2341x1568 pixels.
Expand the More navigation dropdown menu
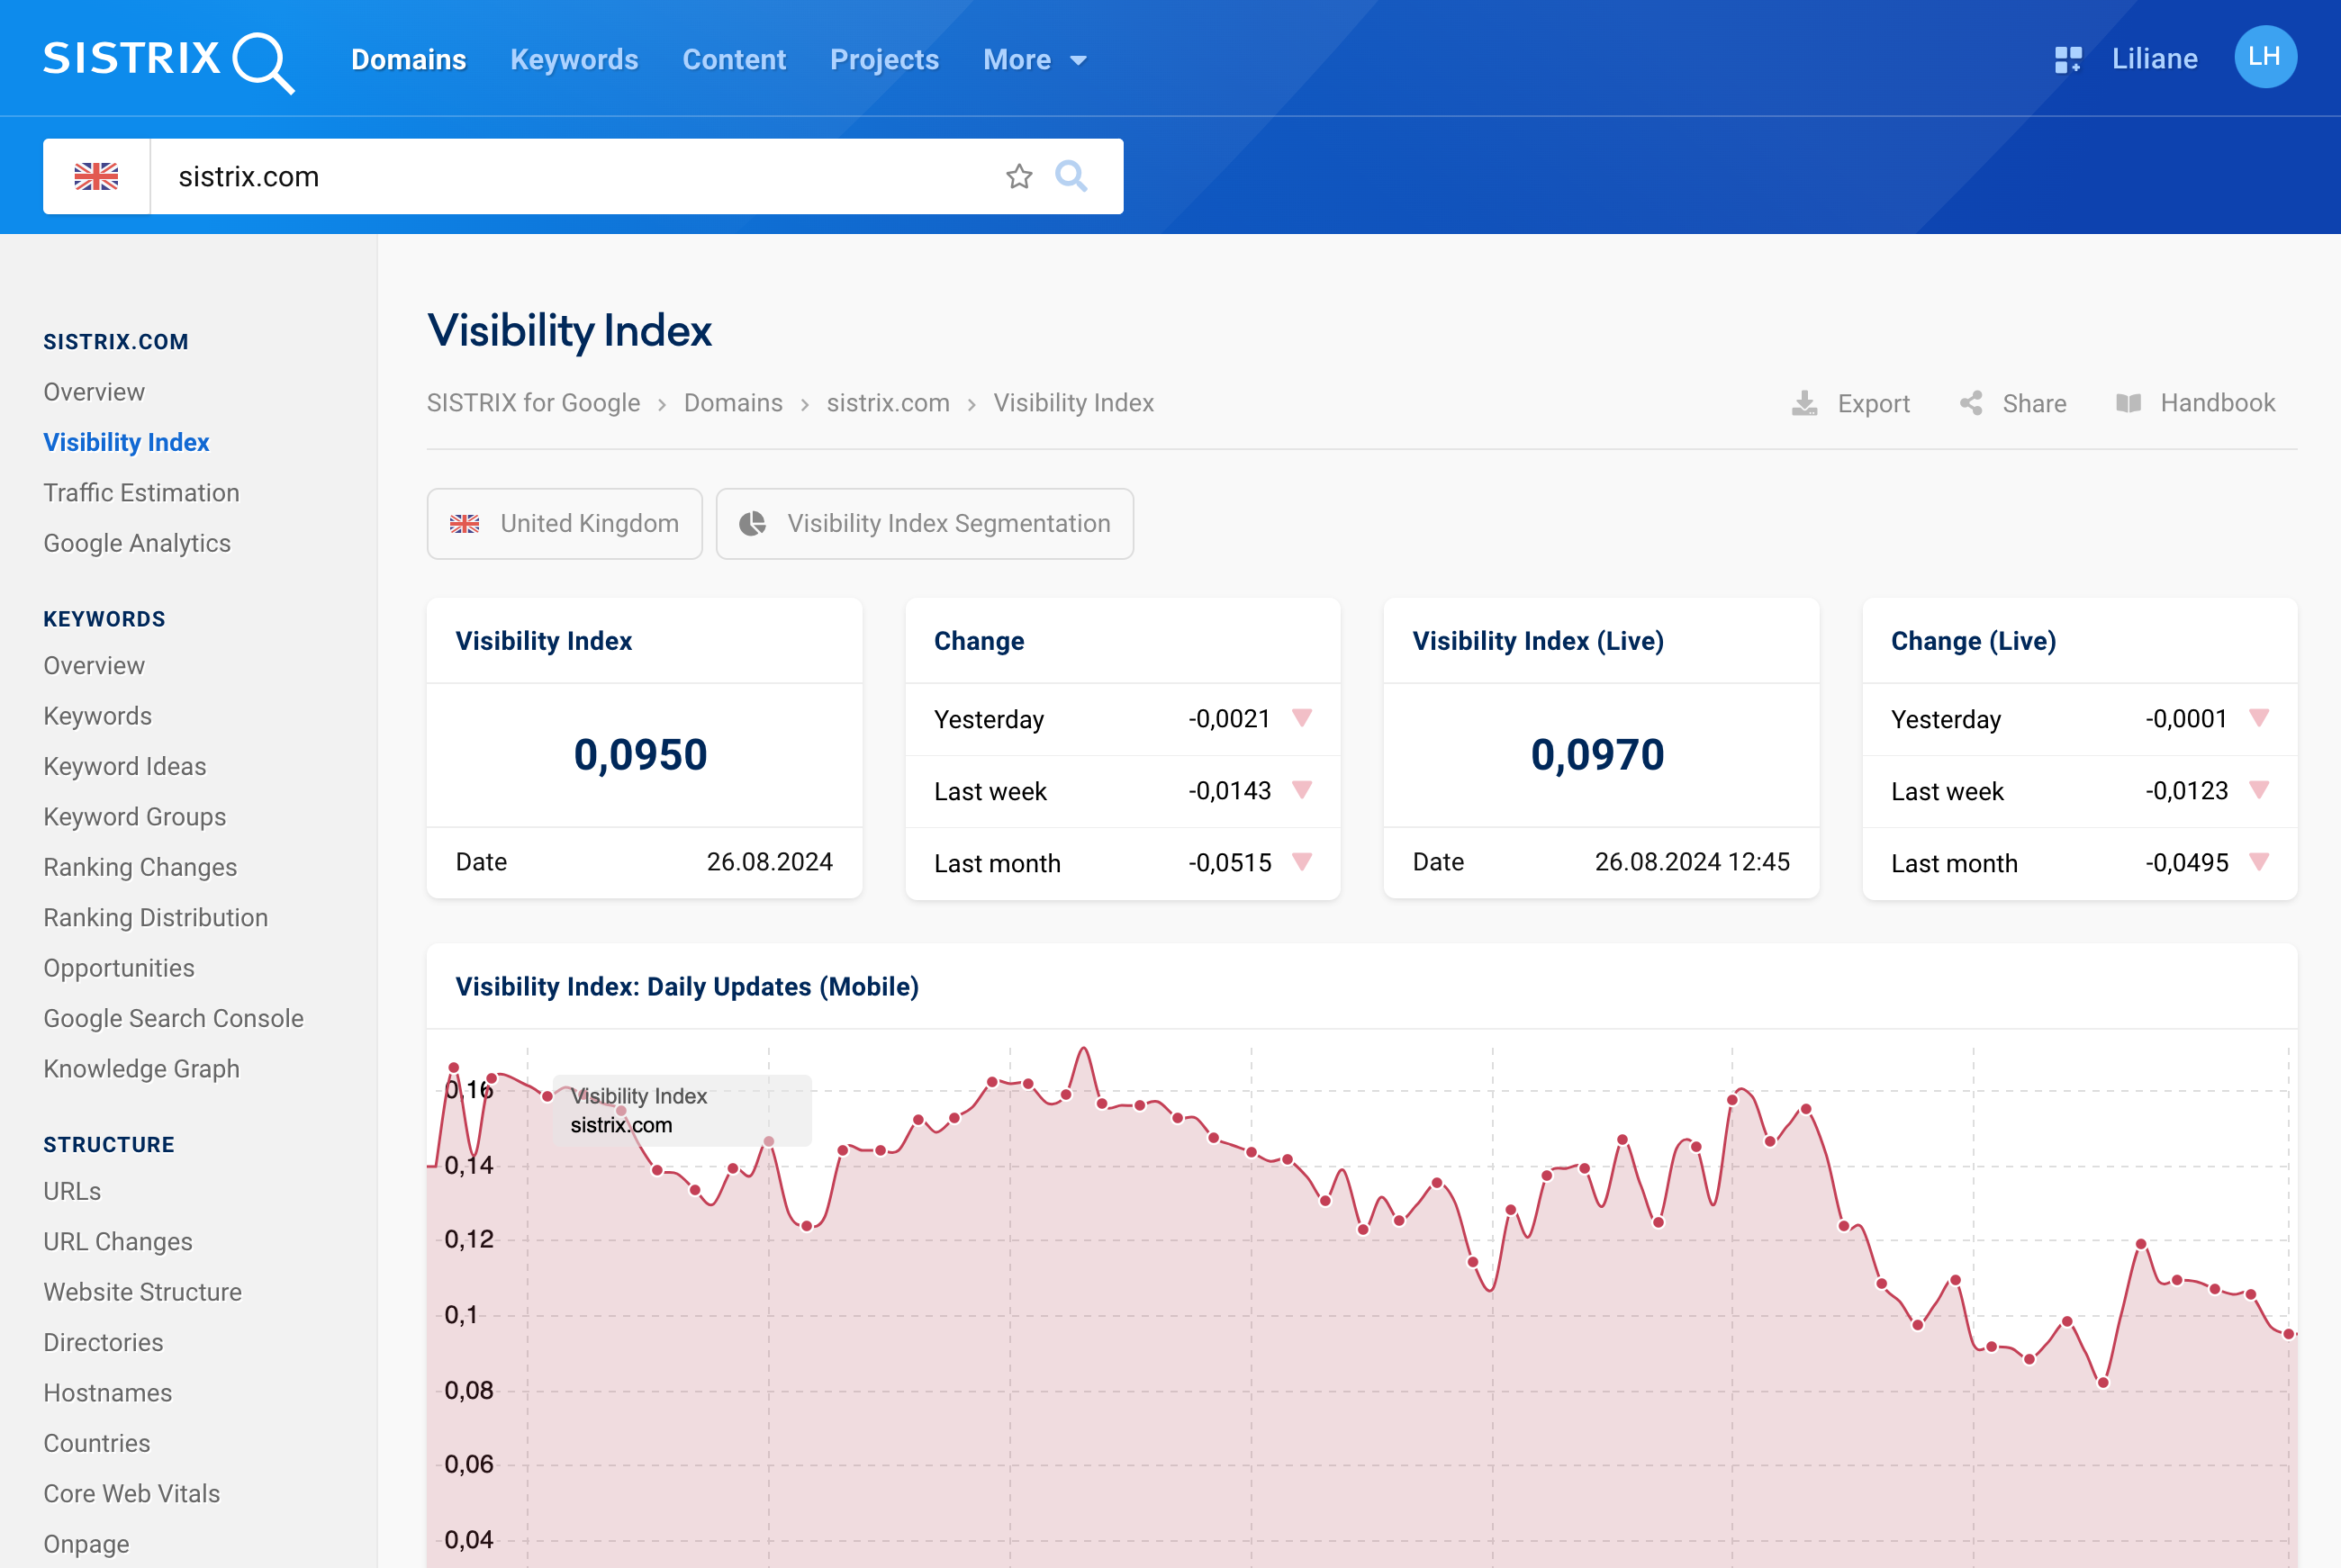[x=1032, y=58]
